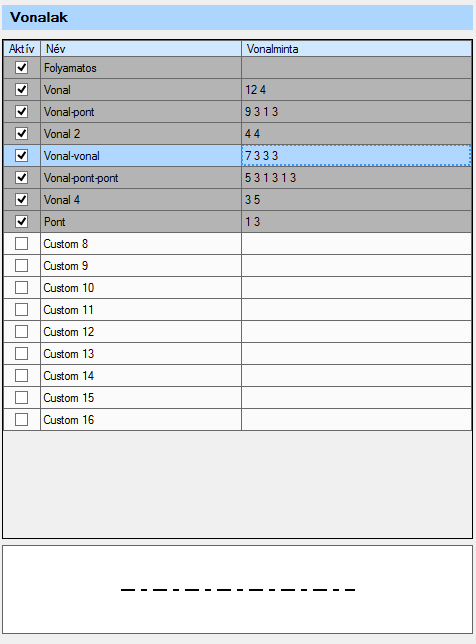Image resolution: width=476 pixels, height=644 pixels.
Task: Disable the Vonal-pont line checkbox
Action: 21,111
